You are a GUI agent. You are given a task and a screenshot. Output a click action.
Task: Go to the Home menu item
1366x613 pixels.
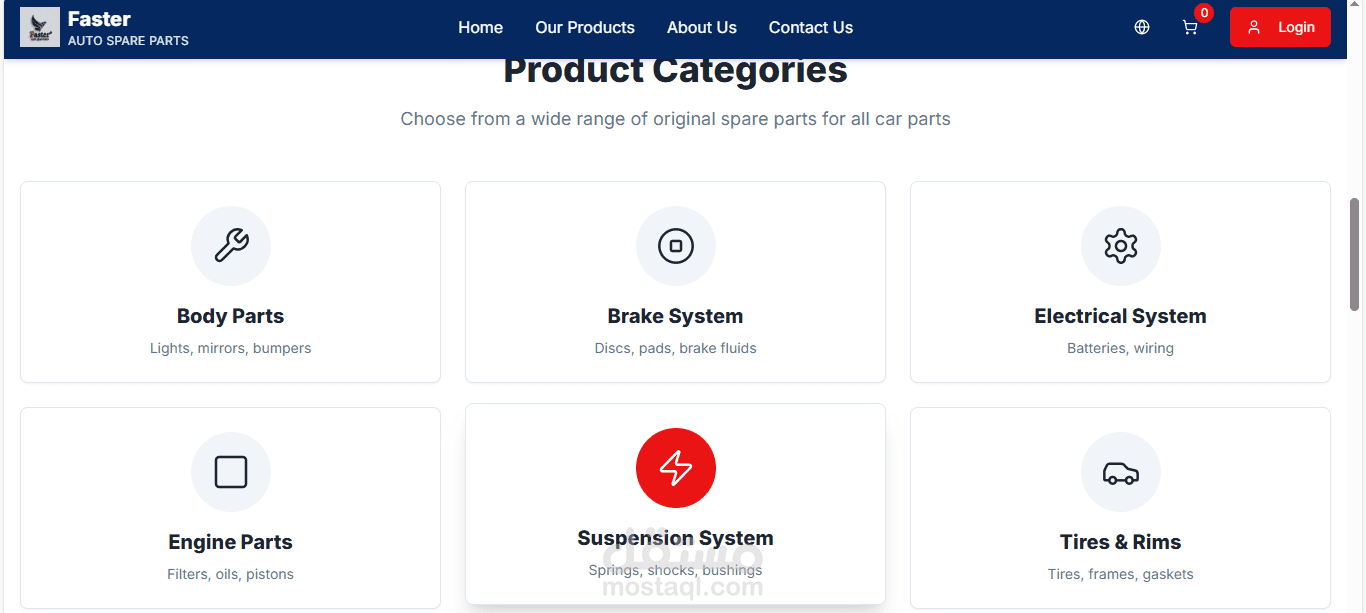tap(480, 27)
